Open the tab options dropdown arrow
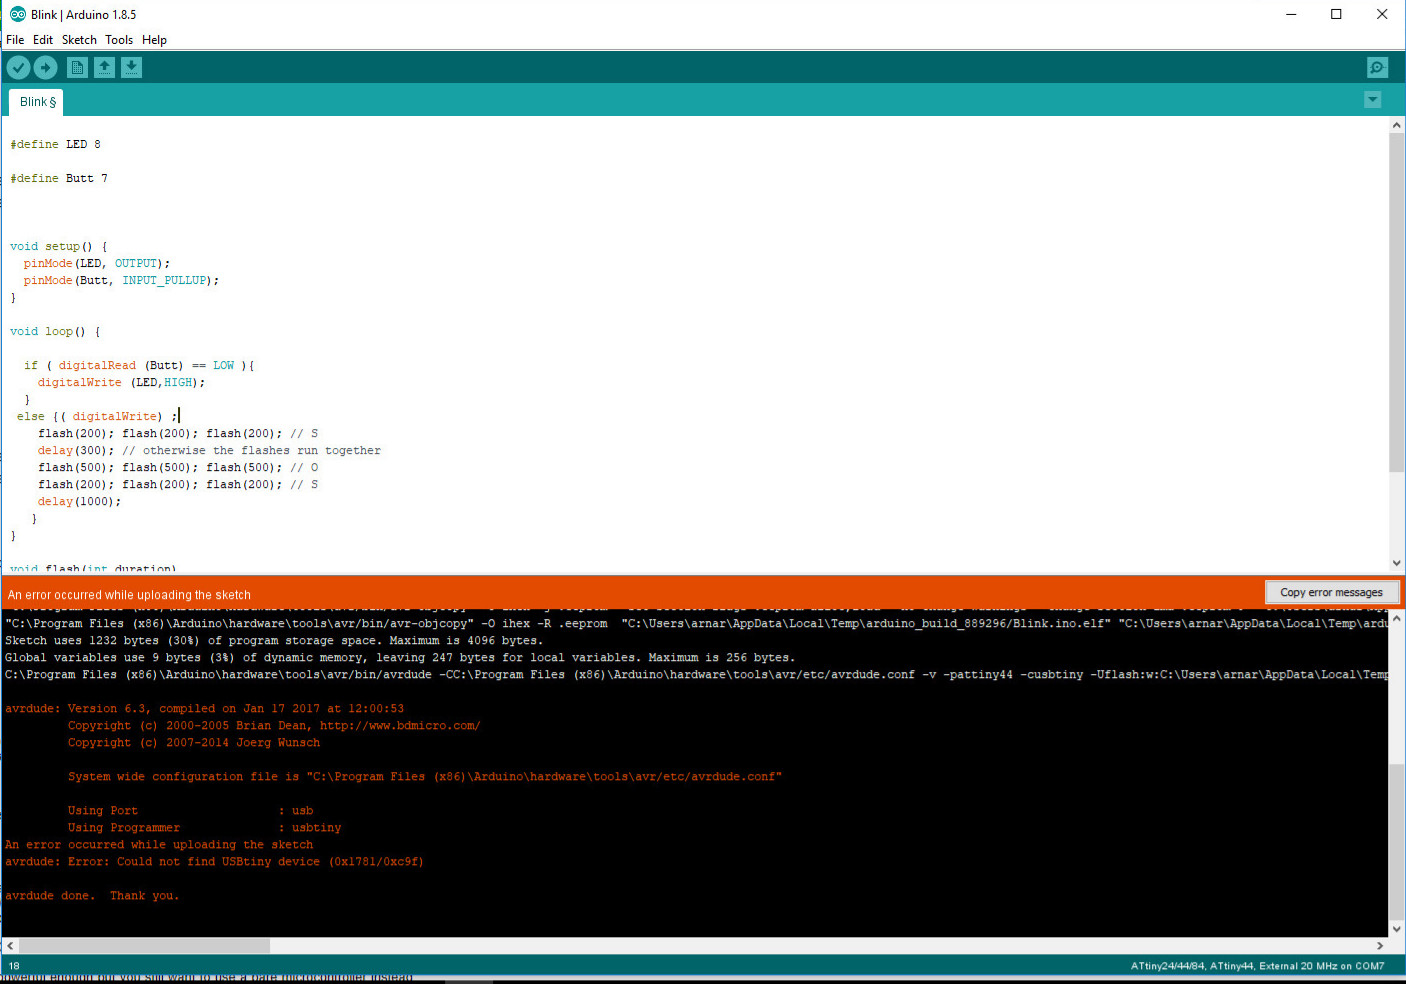The image size is (1406, 984). 1373,100
